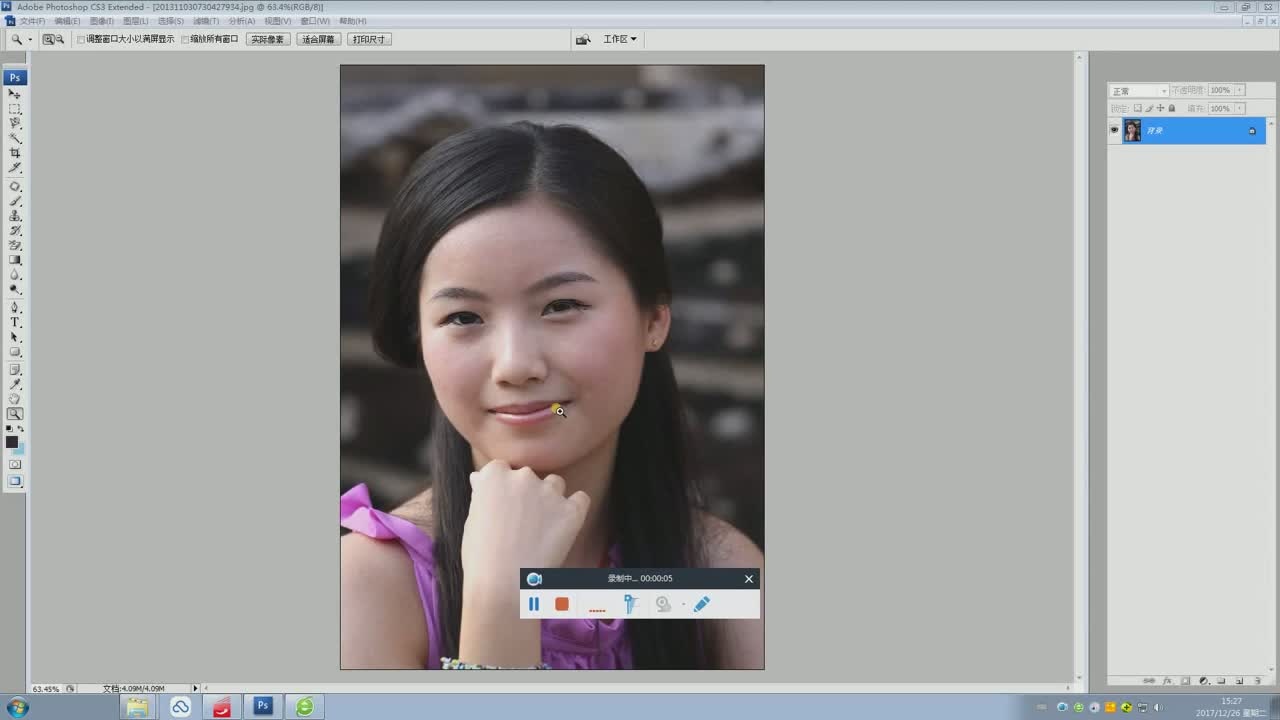Select the Dodge tool

[x=15, y=289]
